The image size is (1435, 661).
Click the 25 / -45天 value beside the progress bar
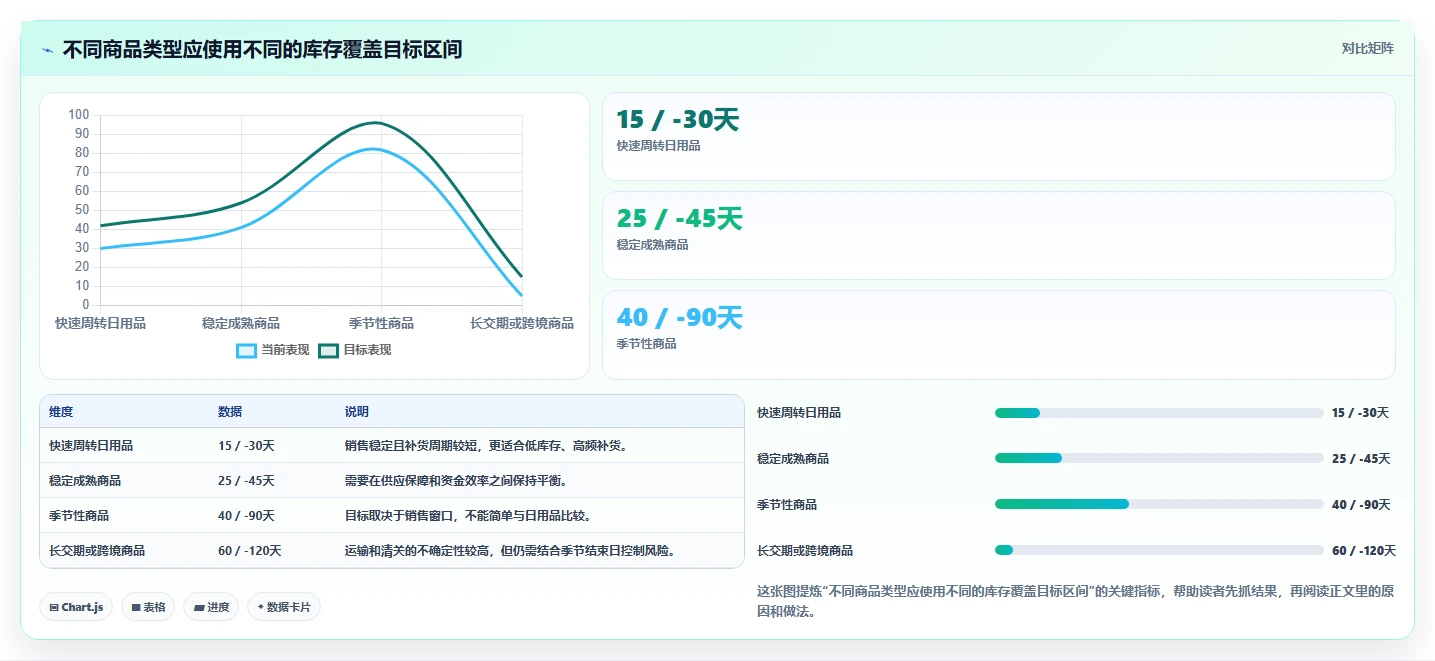pyautogui.click(x=1361, y=459)
